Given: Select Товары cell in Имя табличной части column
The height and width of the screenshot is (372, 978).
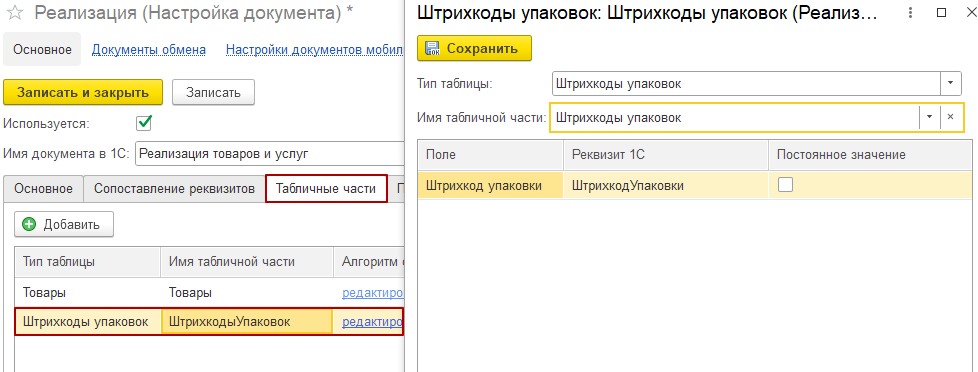Looking at the screenshot, I should (x=248, y=293).
